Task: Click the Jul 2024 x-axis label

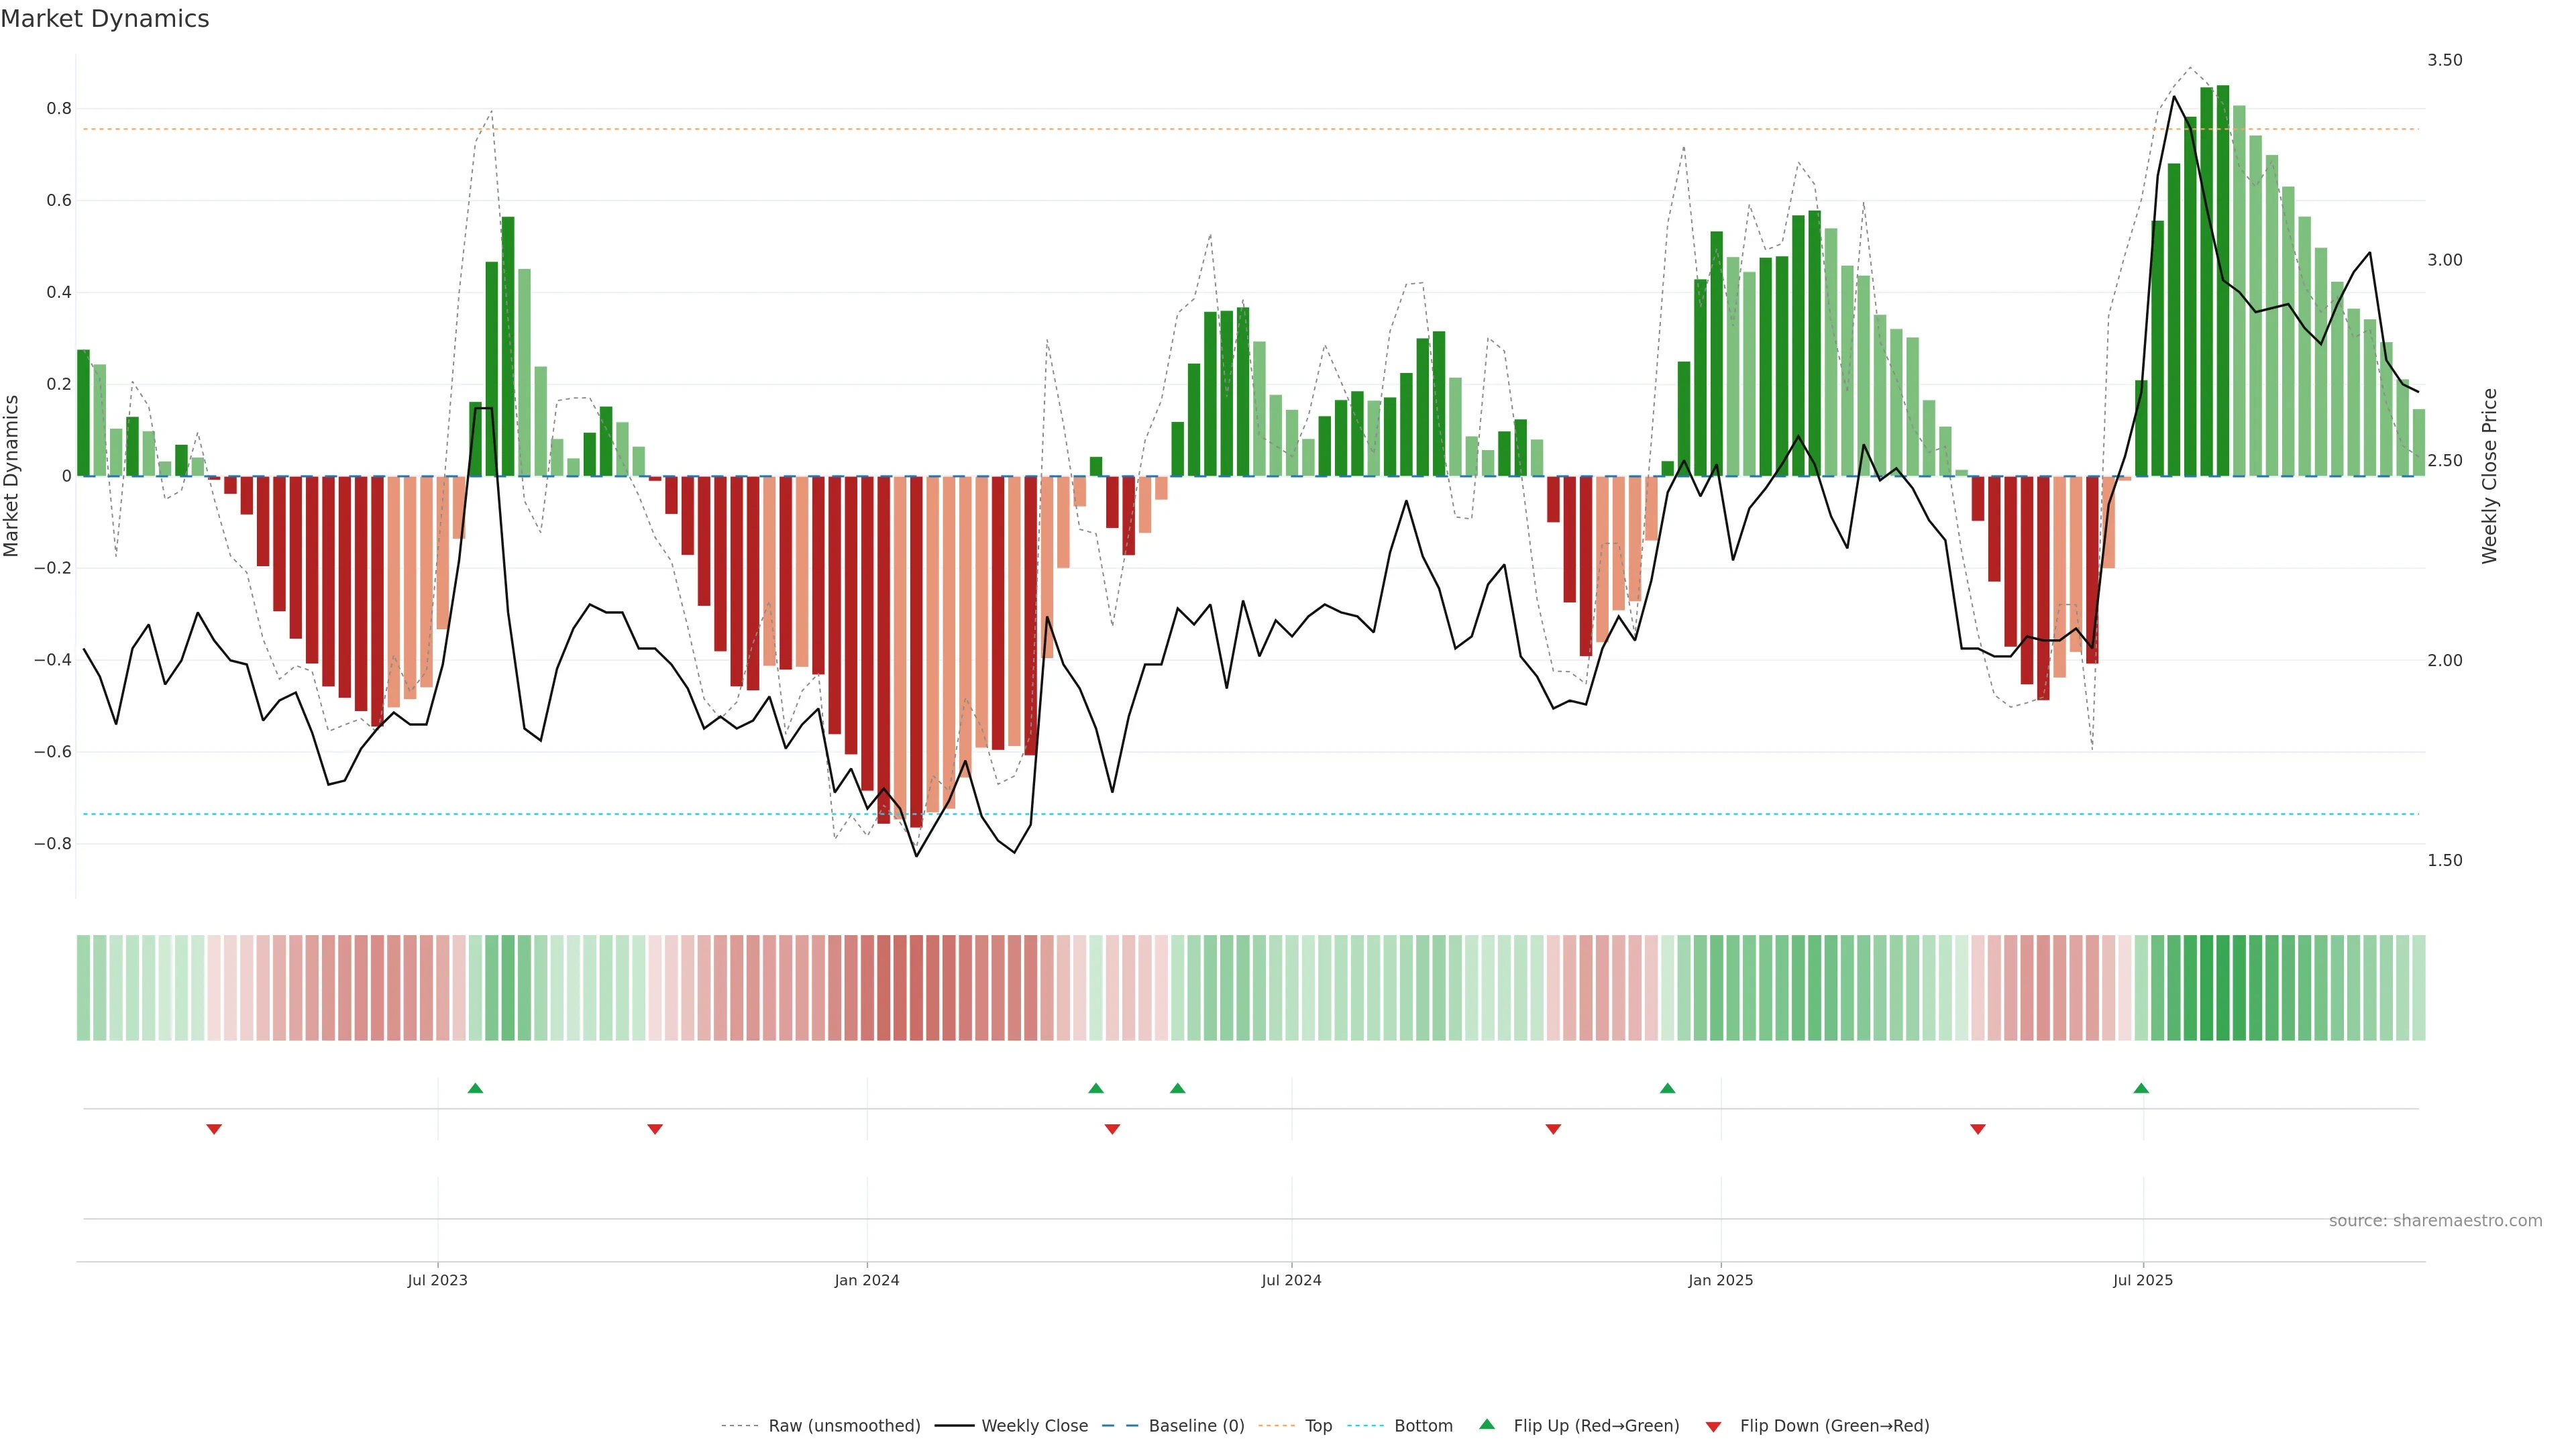Action: (1291, 1280)
